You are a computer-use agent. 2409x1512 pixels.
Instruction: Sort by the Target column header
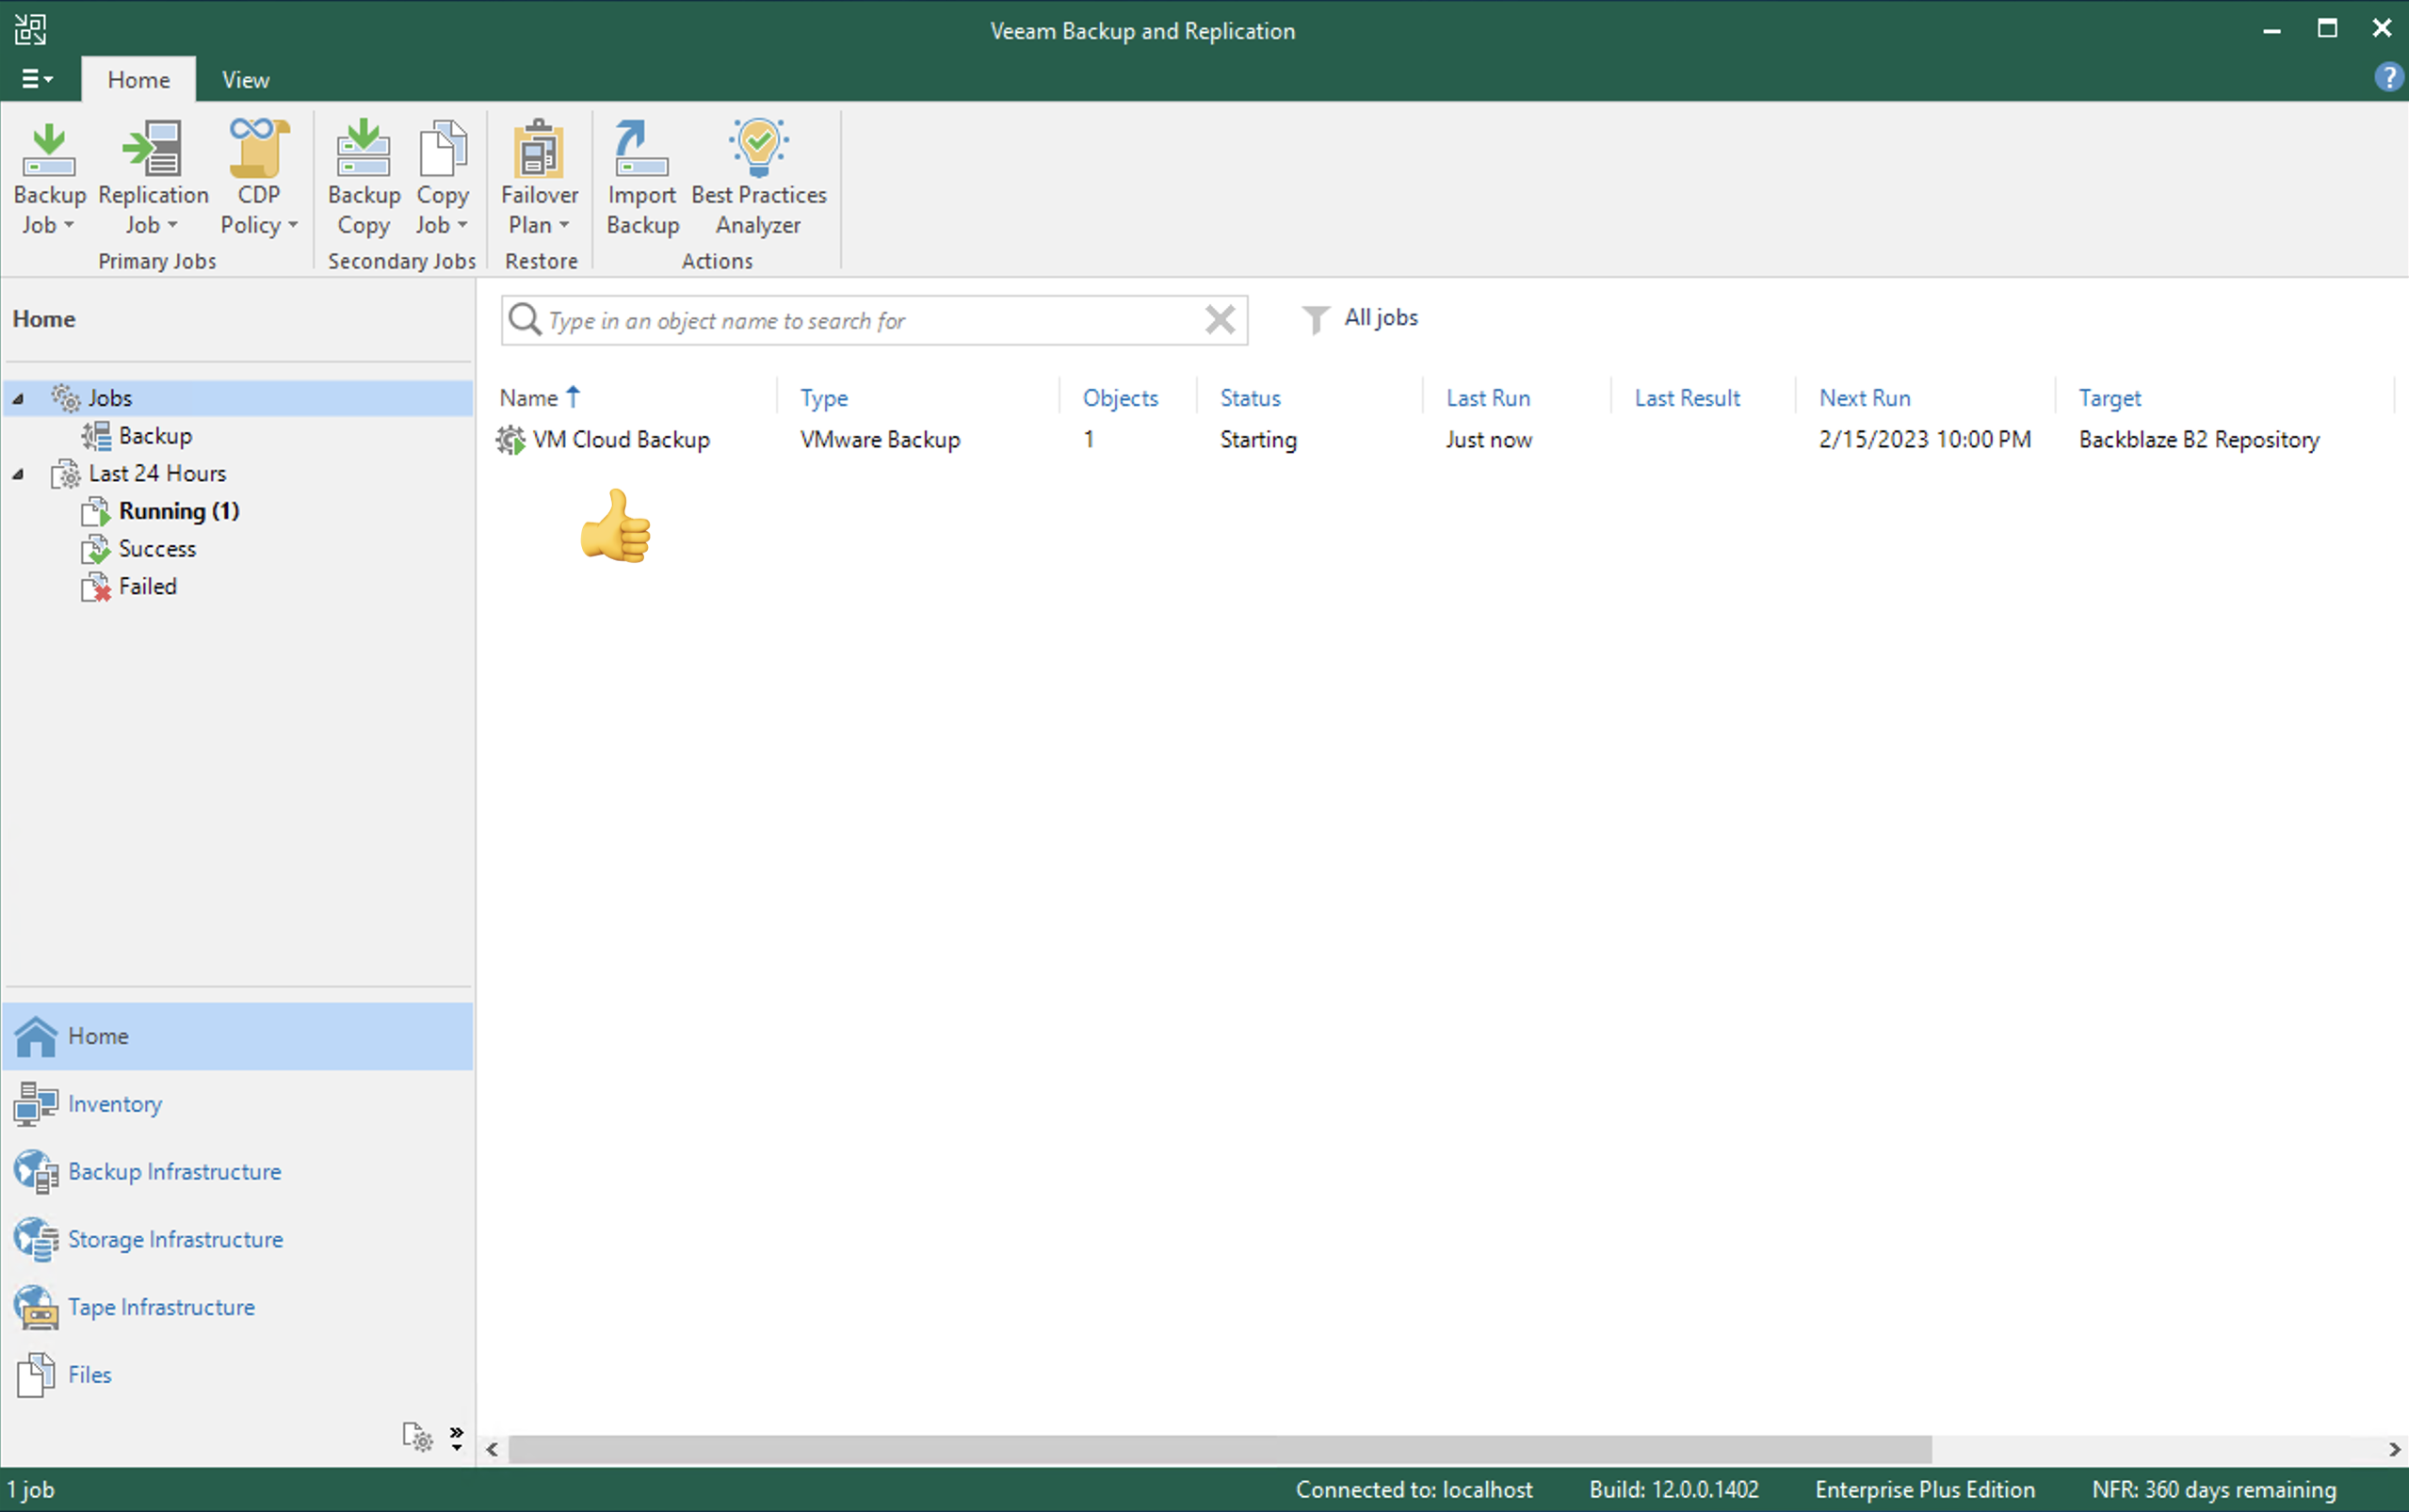point(2110,398)
